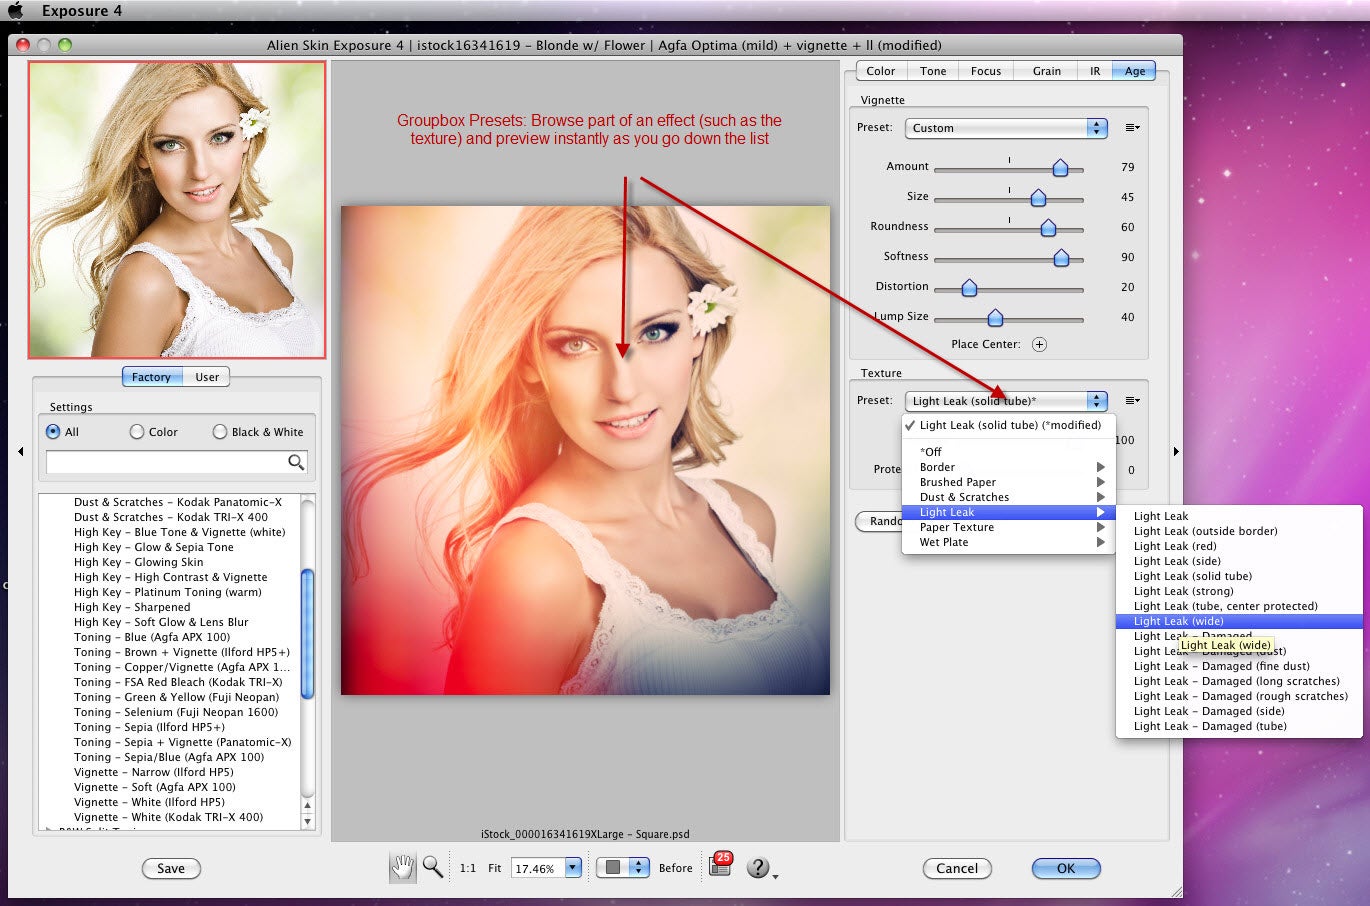Viewport: 1370px width, 906px height.
Task: Click the Save button
Action: point(171,868)
